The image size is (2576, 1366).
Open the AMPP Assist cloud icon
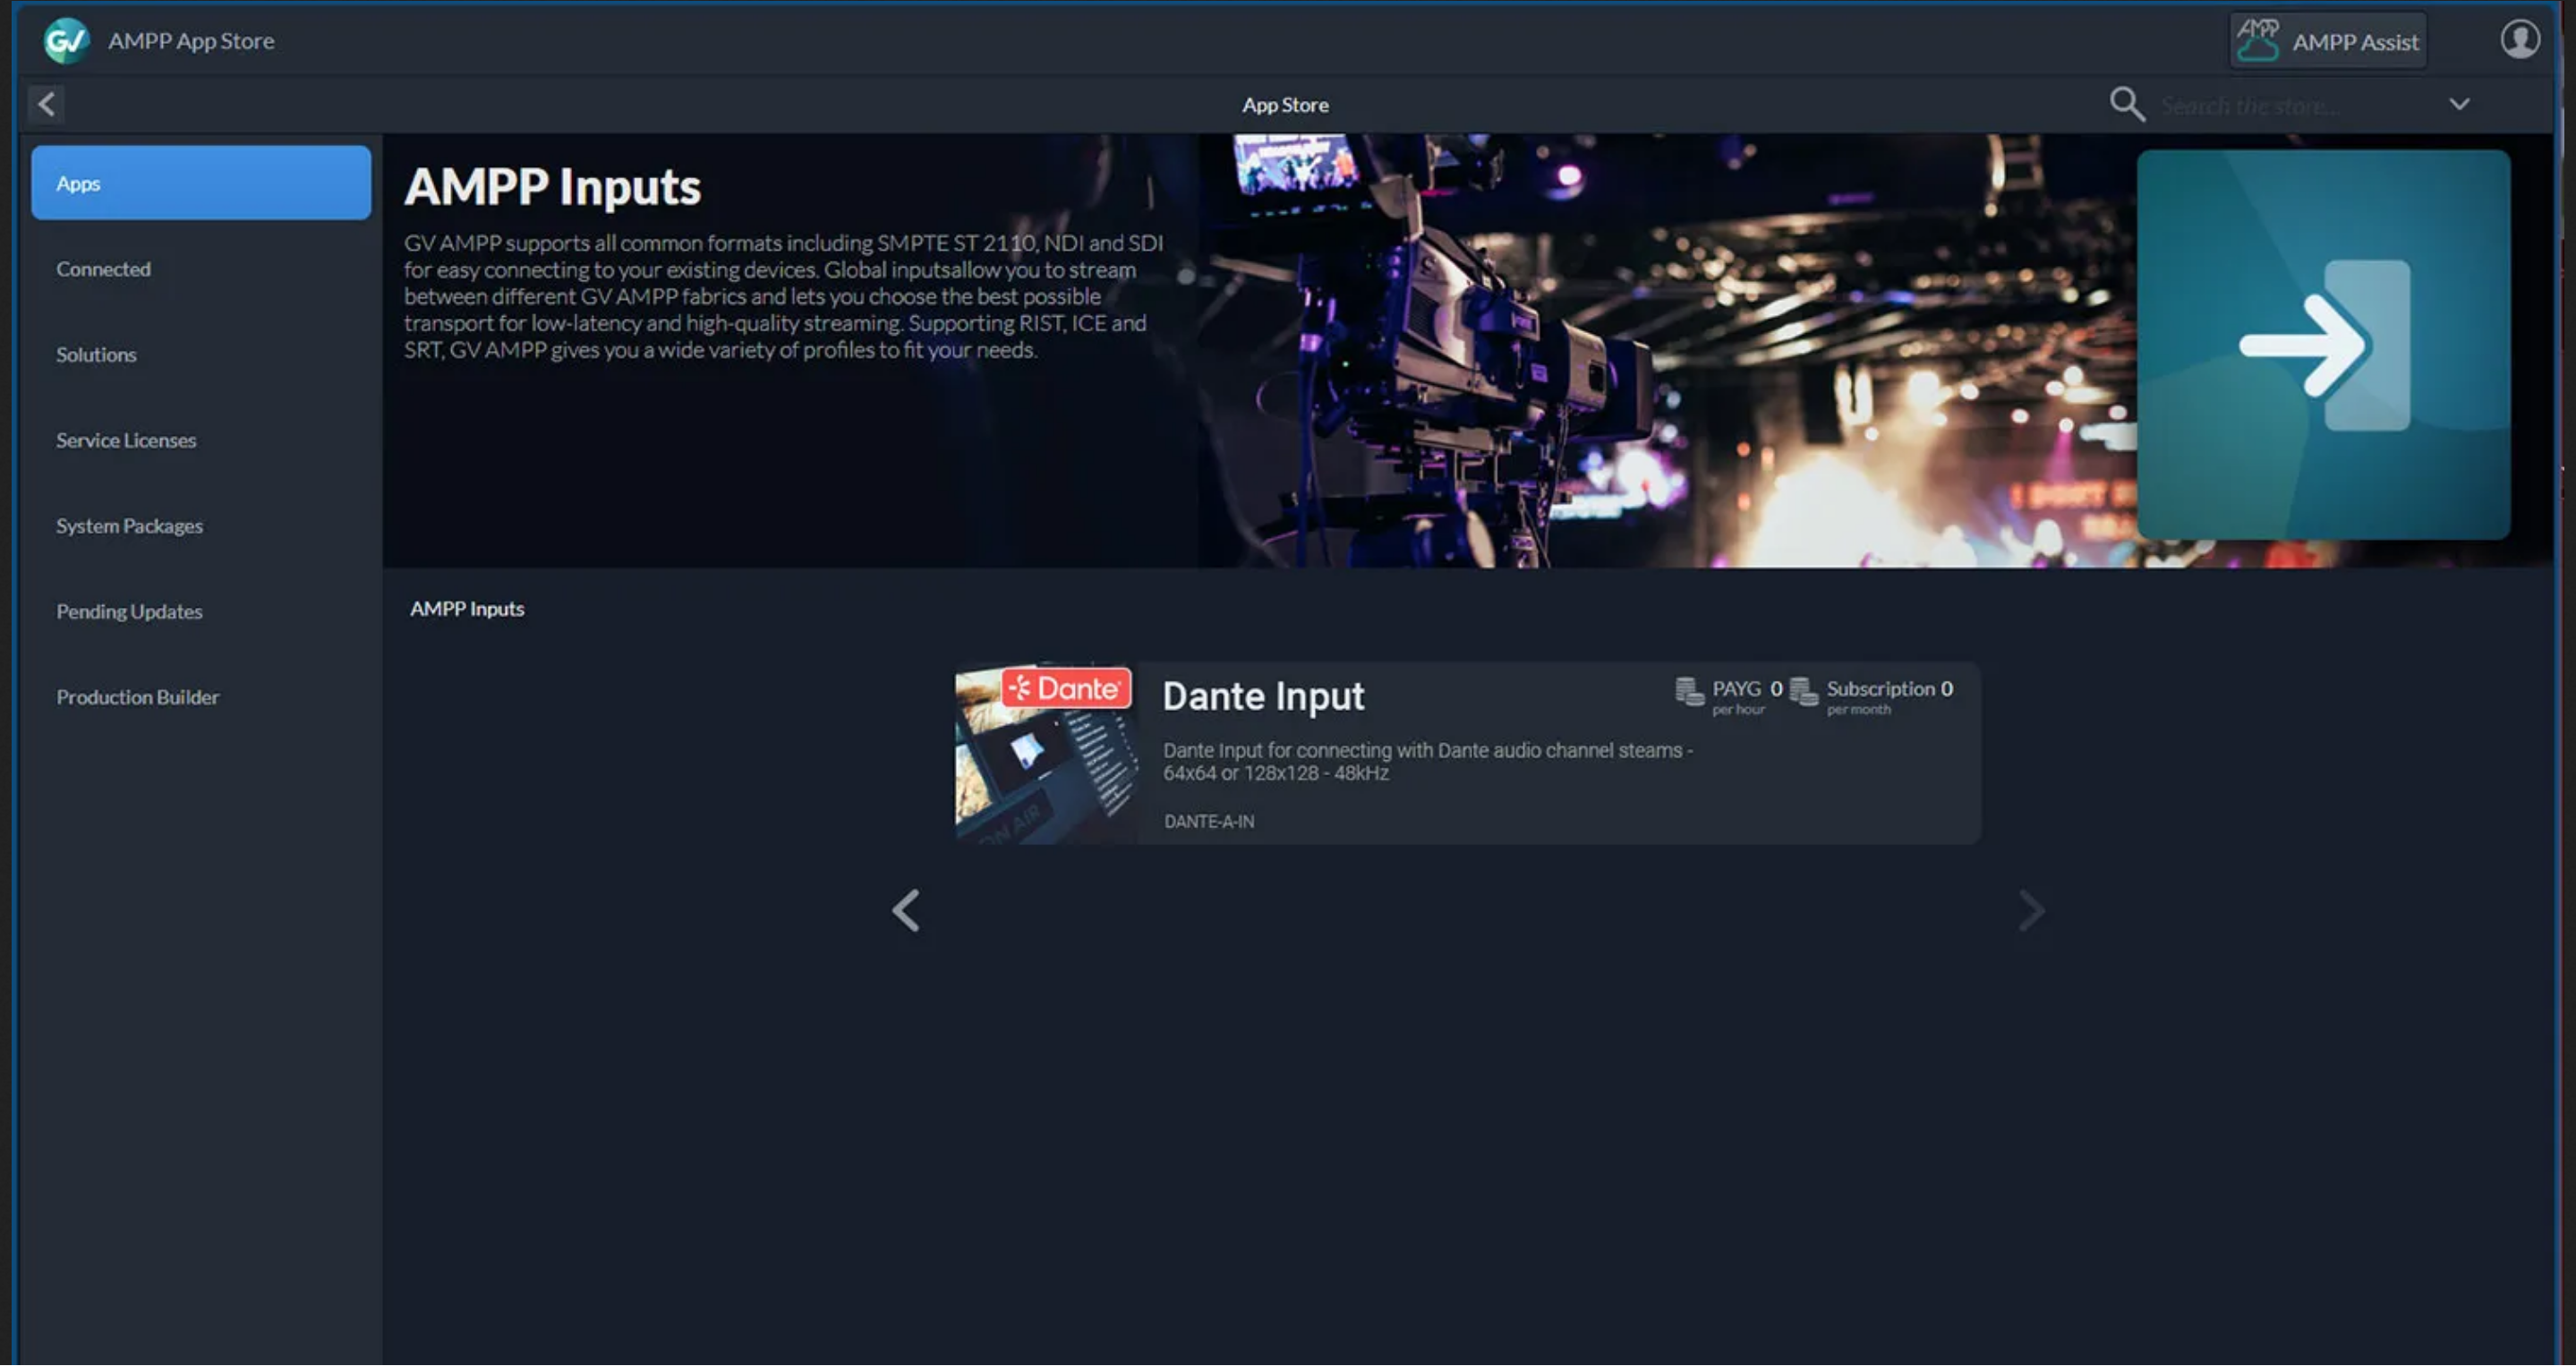coord(2257,41)
